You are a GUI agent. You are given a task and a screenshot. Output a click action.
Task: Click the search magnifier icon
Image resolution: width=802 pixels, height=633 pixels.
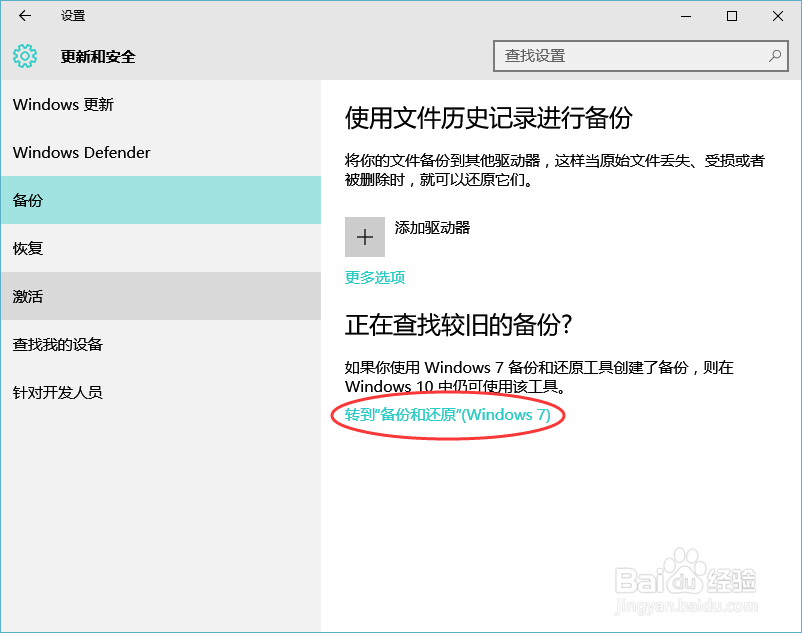[x=775, y=56]
